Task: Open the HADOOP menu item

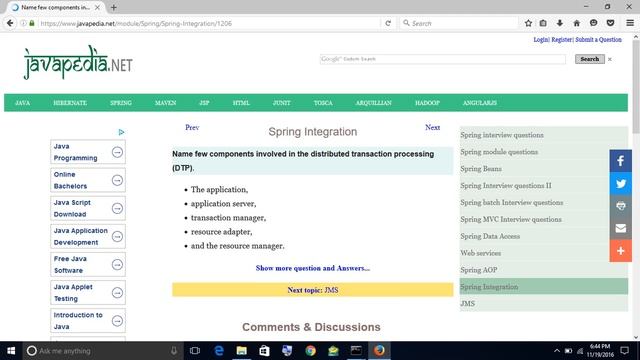Action: point(427,103)
